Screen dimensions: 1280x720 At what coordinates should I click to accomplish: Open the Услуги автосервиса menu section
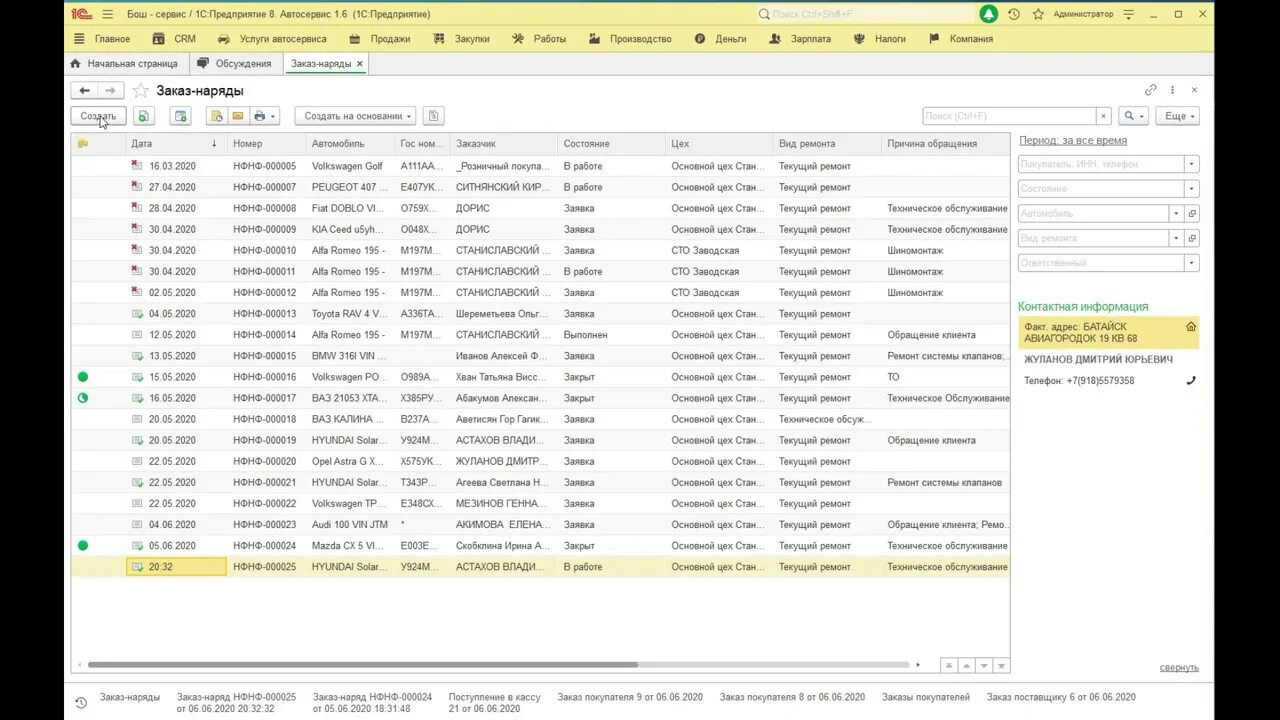click(272, 39)
